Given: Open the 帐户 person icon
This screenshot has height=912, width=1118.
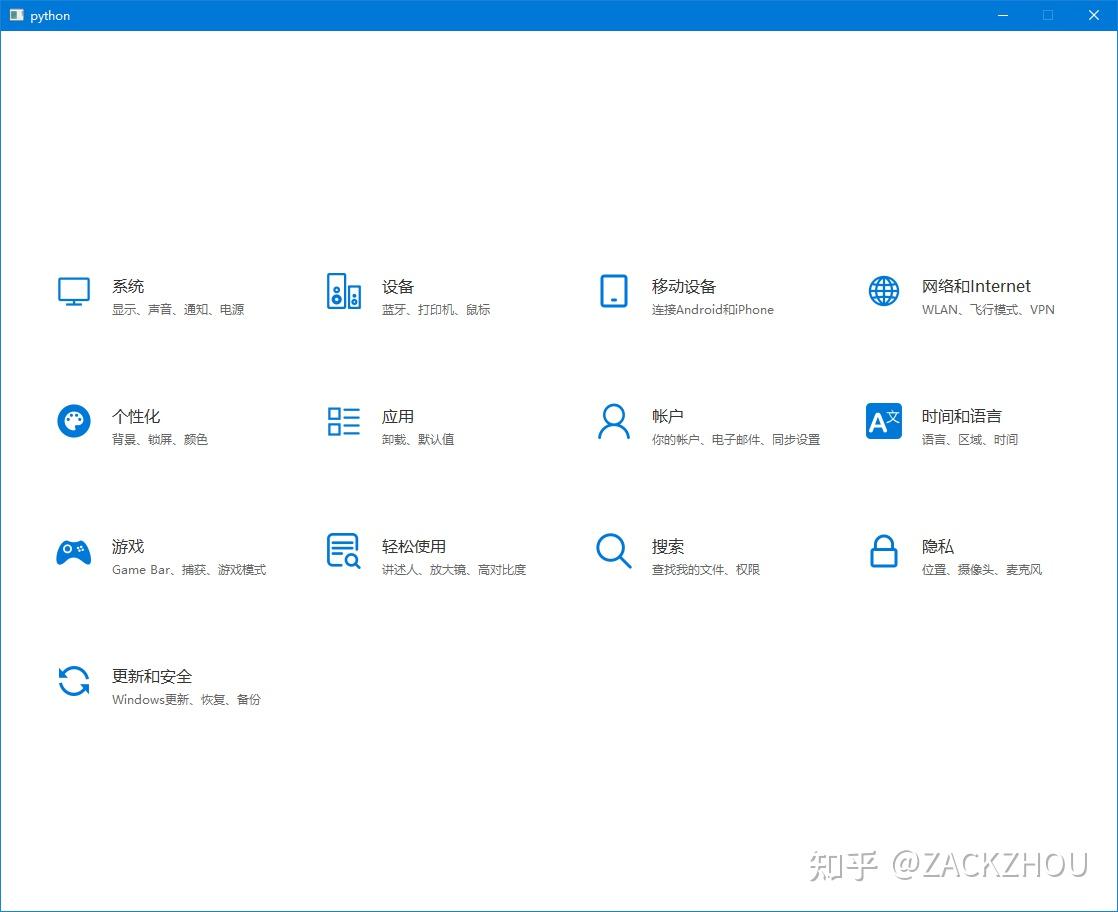Looking at the screenshot, I should (613, 421).
